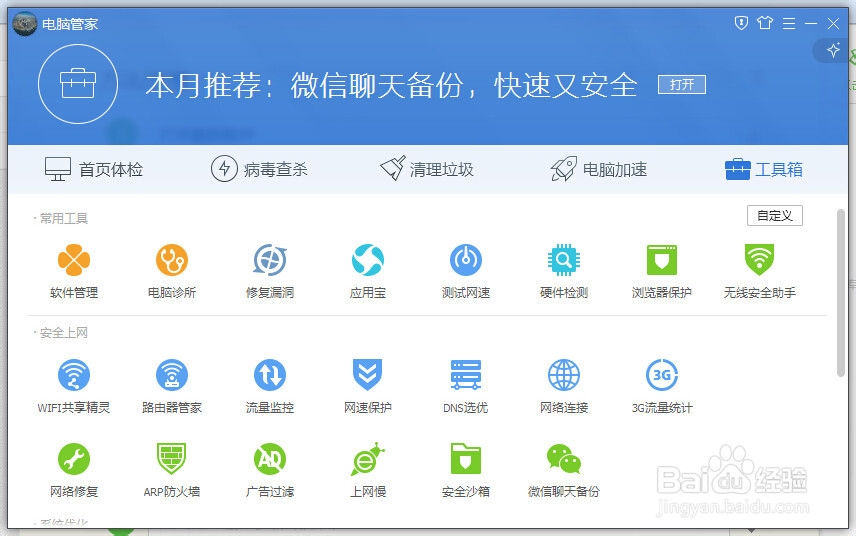Click the 自定义 customize button

click(x=775, y=216)
